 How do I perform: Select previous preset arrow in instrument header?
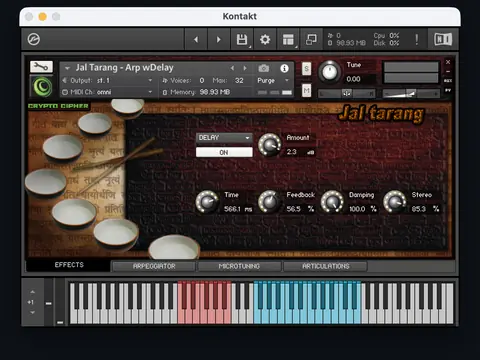232,68
